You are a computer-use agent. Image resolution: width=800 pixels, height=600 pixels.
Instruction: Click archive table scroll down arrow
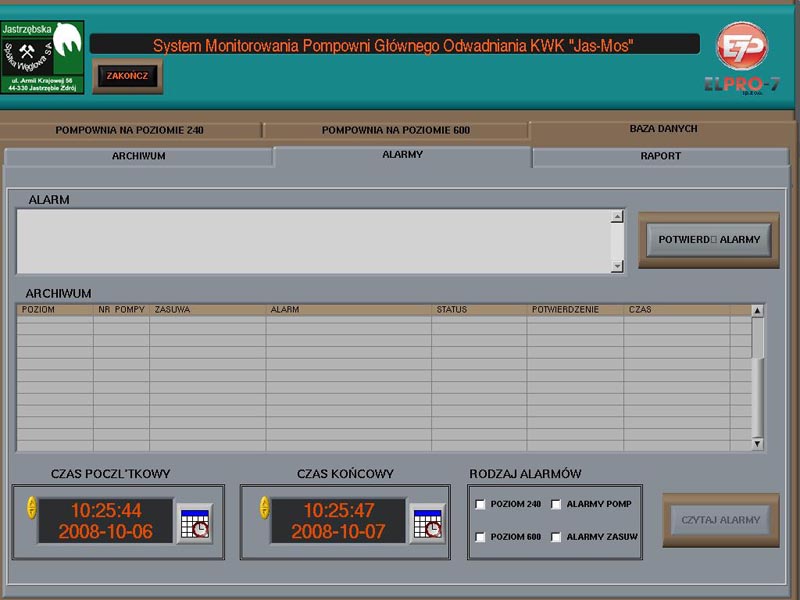coord(758,444)
